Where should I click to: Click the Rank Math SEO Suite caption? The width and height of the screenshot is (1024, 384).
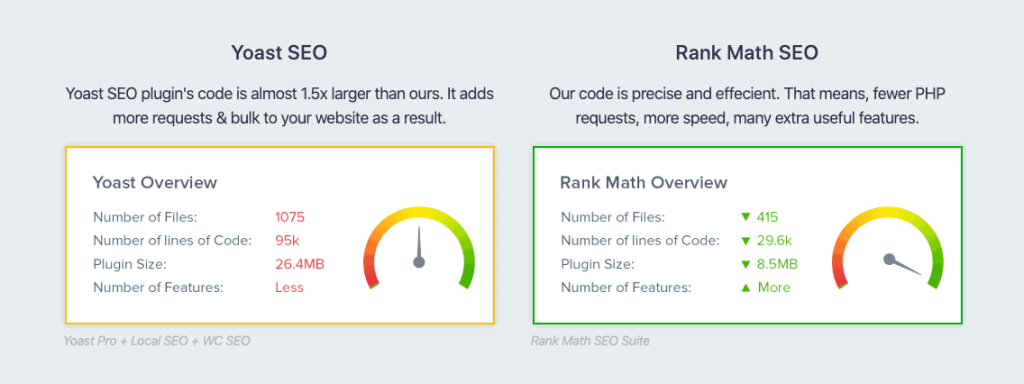tap(590, 341)
